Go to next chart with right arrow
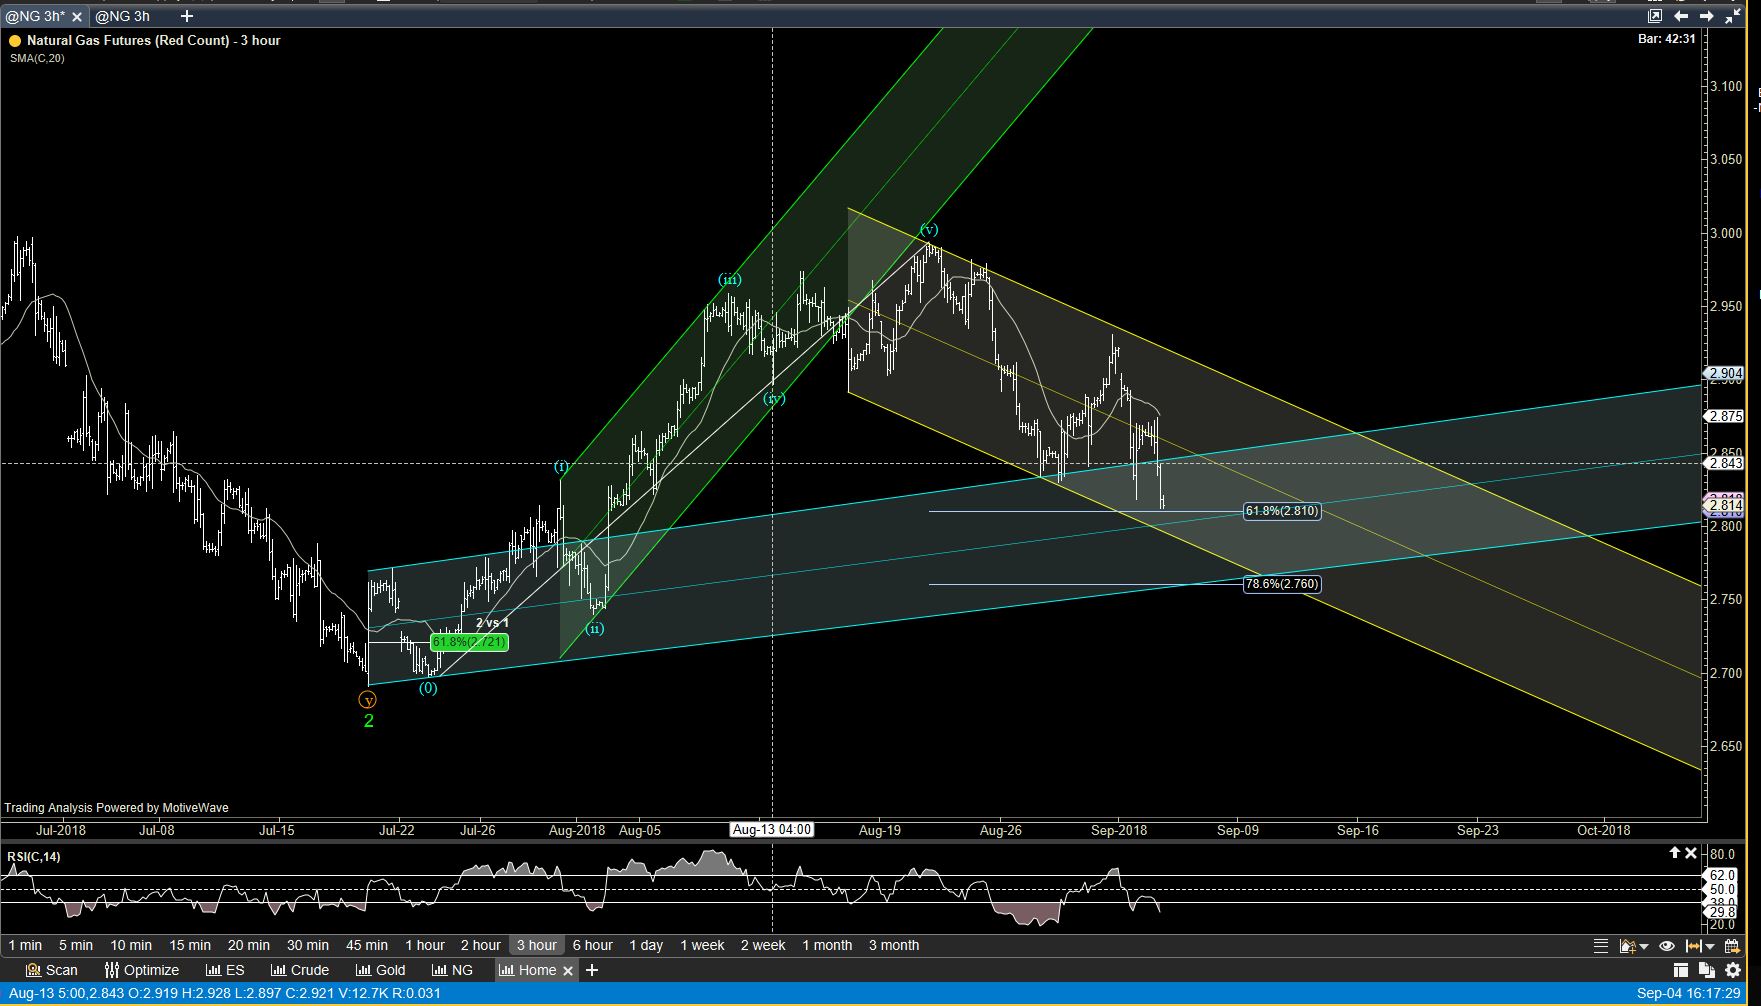Image resolution: width=1761 pixels, height=1006 pixels. click(1707, 16)
